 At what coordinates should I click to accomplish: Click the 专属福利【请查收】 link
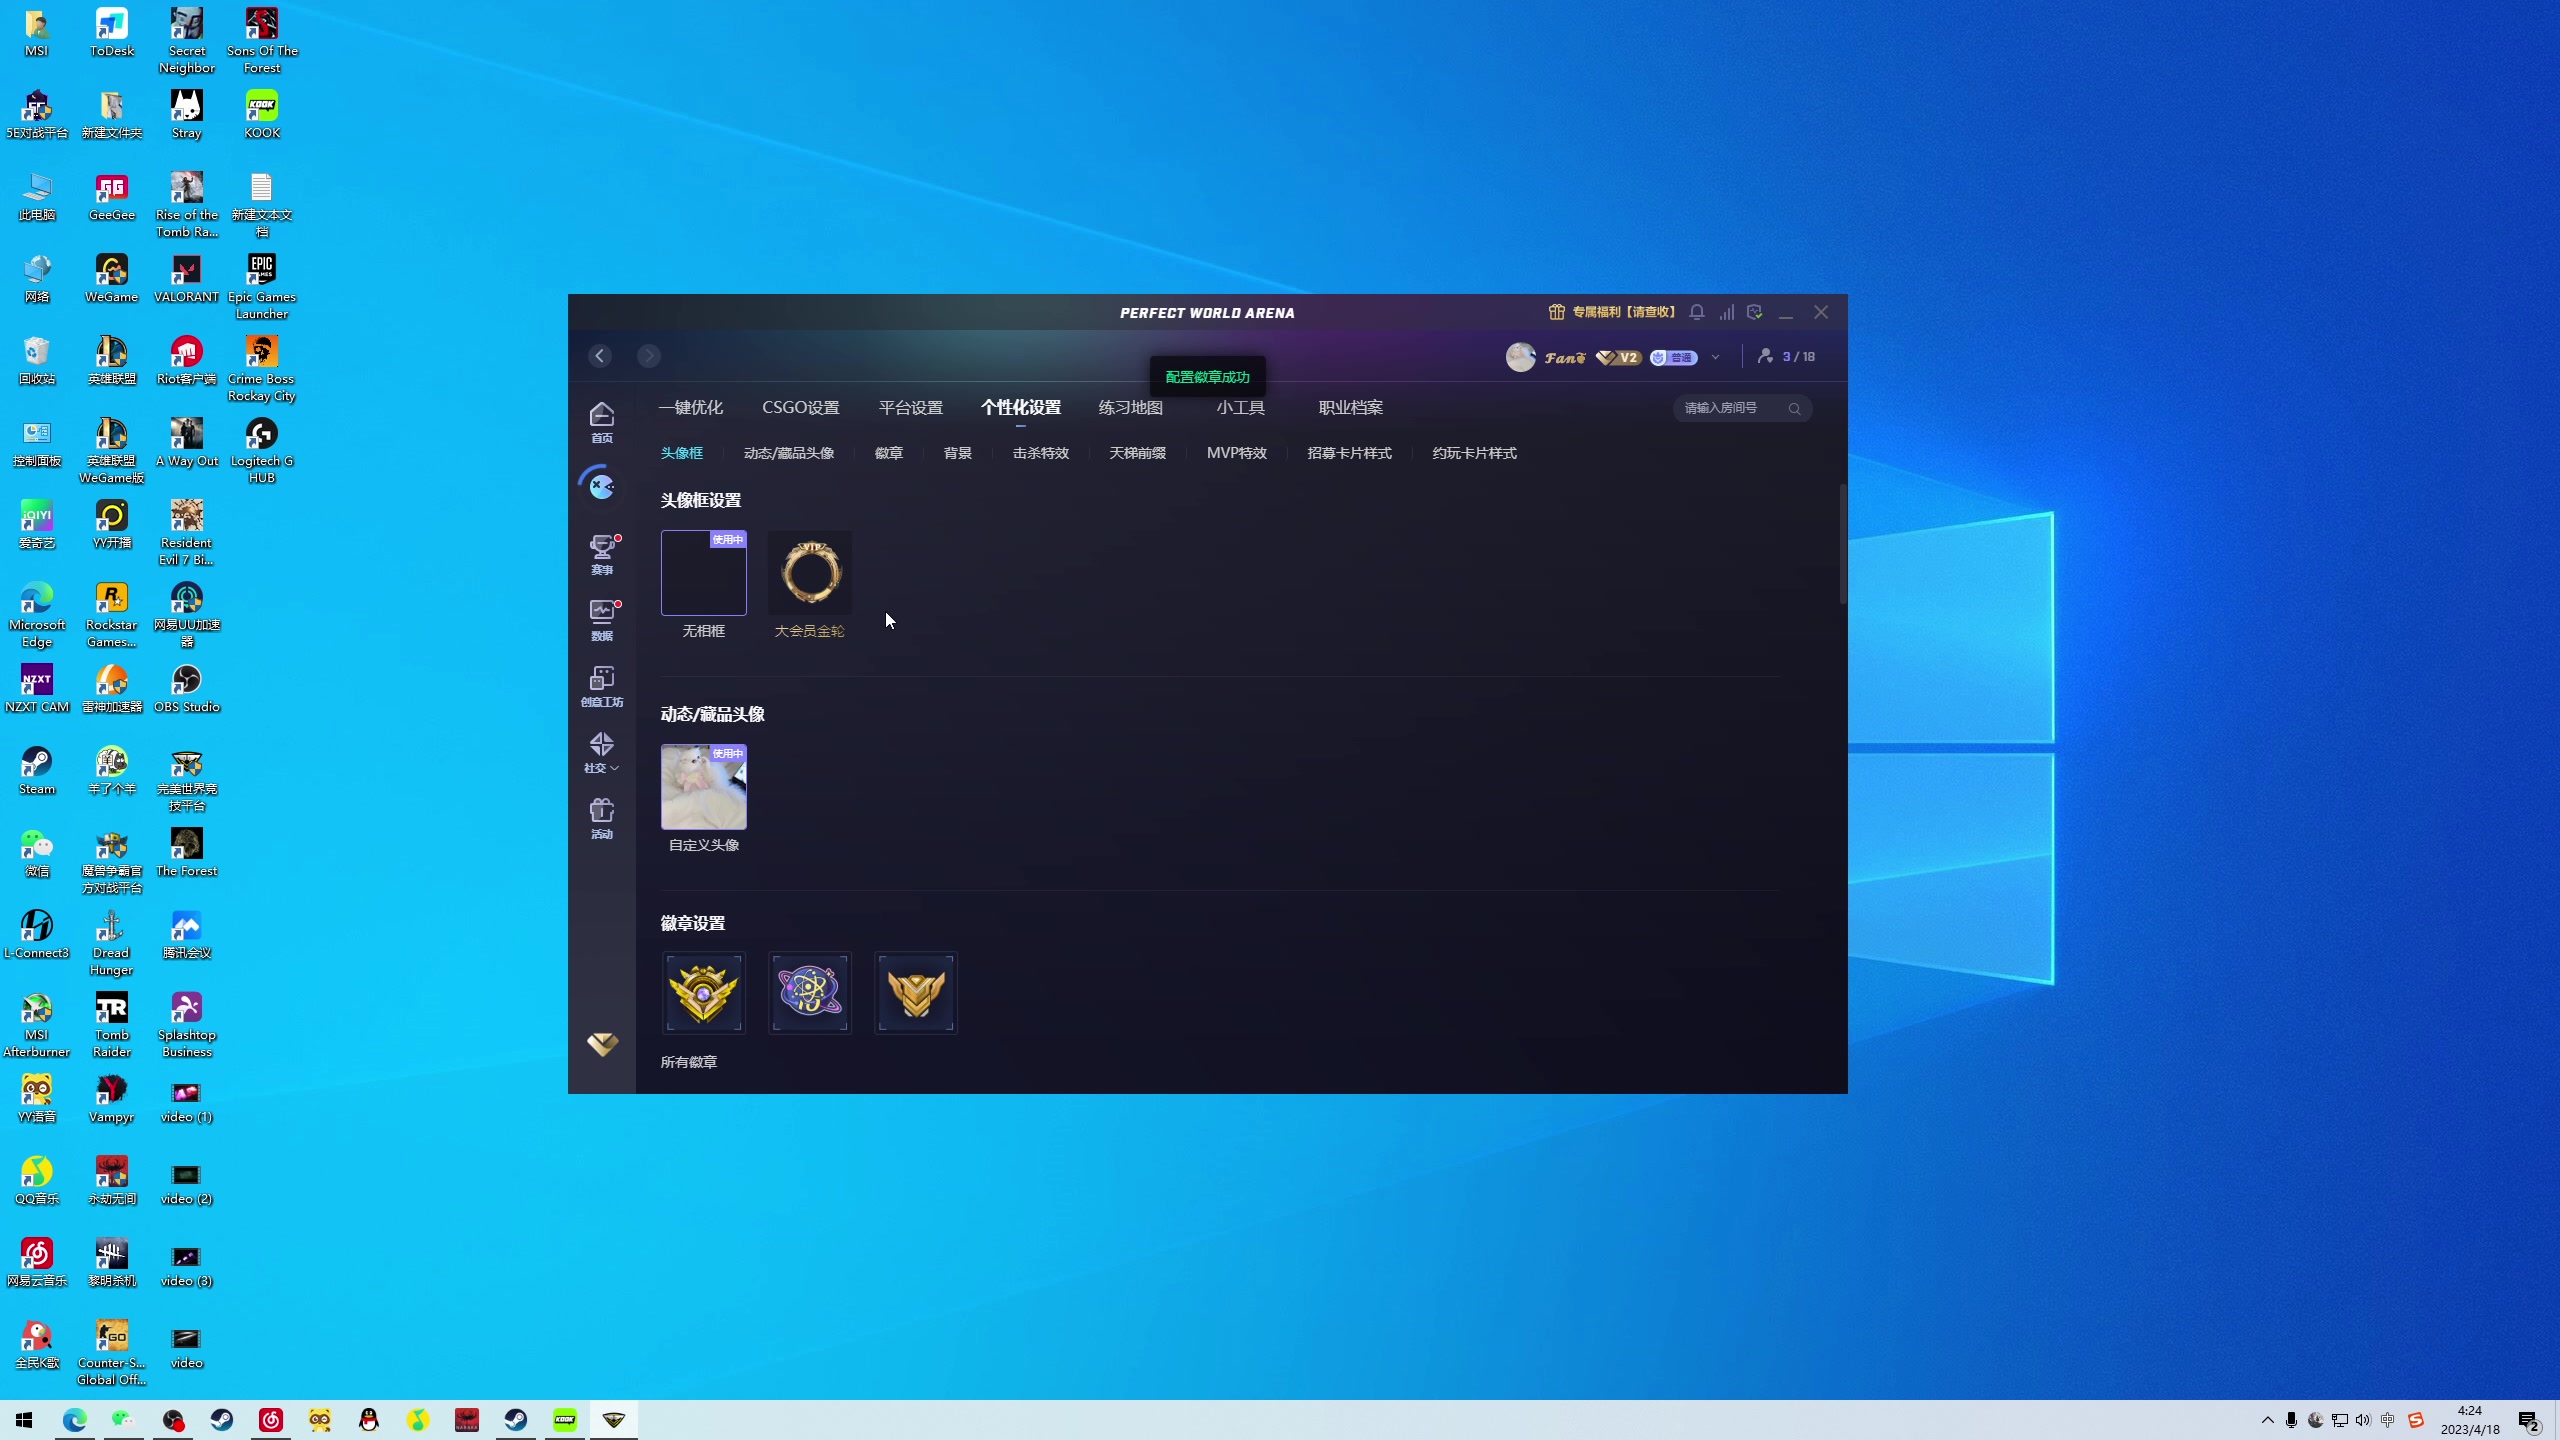click(1612, 312)
